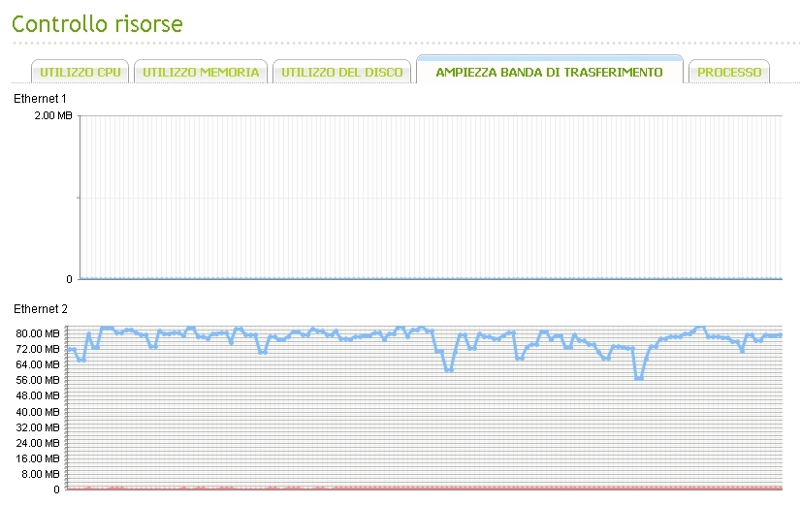Screen dimensions: 800x505
Task: Open the Utilizzo Memoria tab
Action: [201, 72]
